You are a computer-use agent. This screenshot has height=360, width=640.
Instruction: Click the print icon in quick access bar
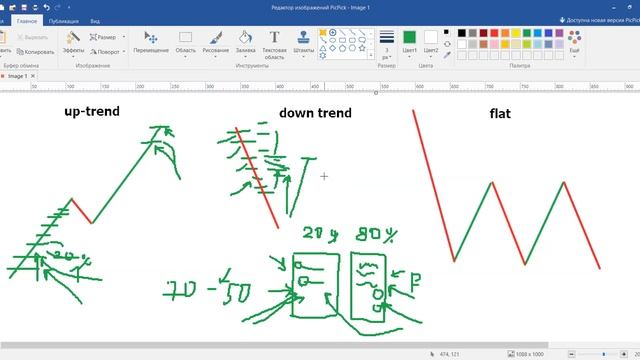[x=35, y=7]
